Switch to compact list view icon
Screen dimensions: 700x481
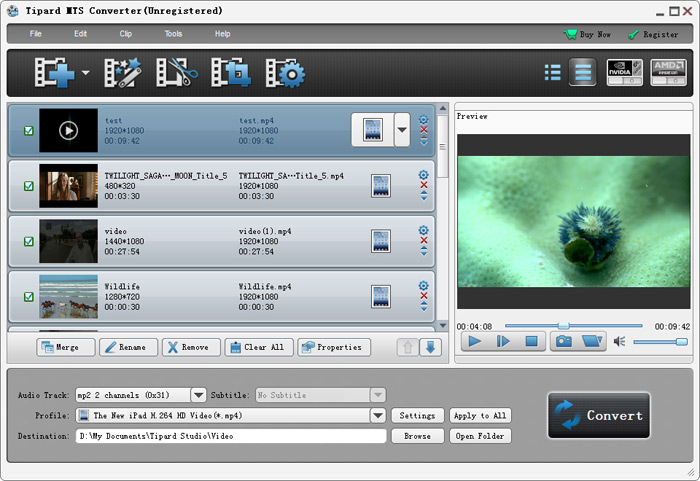553,72
